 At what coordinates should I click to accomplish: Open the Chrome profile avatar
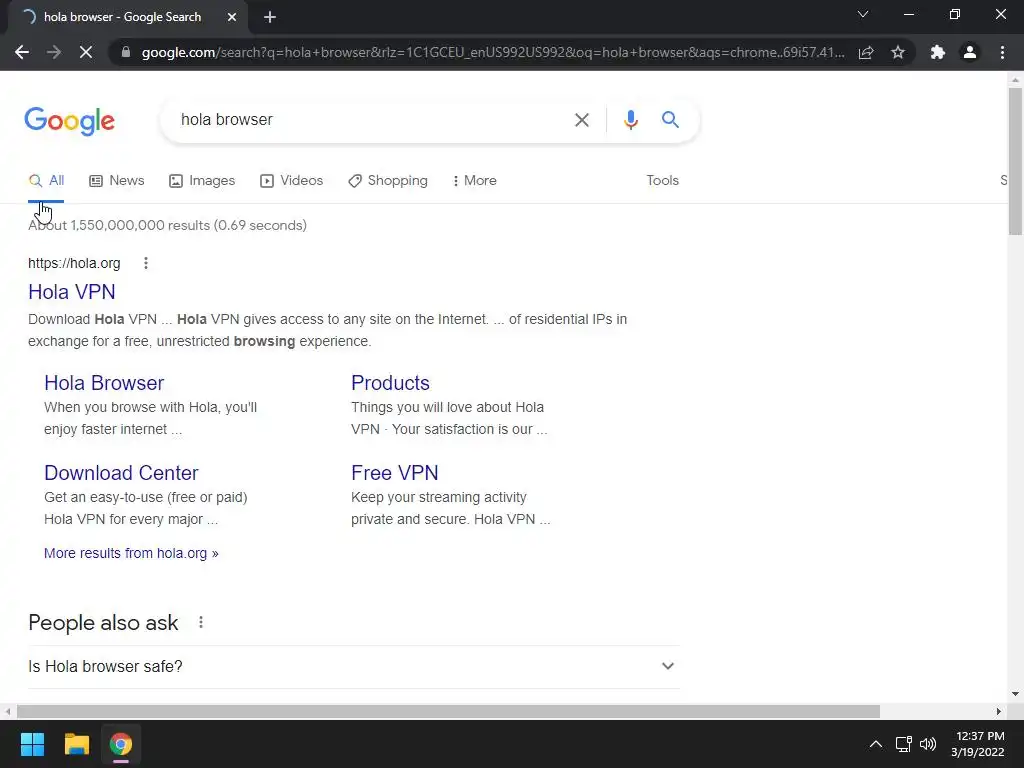(x=970, y=52)
